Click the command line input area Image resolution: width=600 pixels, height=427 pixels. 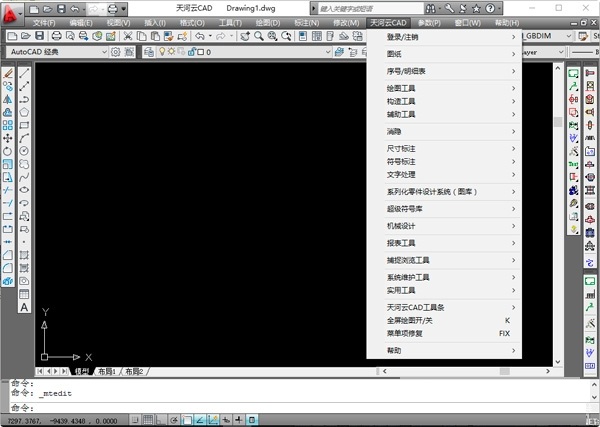tap(298, 407)
